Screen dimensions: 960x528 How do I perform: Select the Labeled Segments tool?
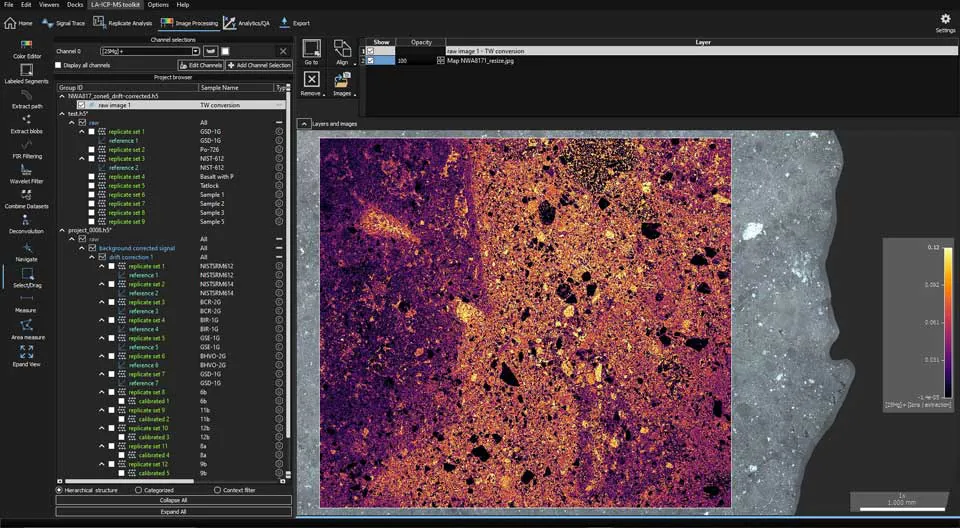click(27, 73)
